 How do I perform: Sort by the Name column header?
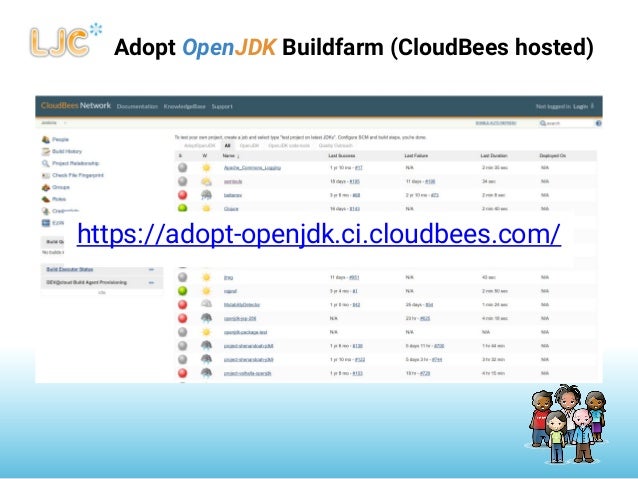pos(231,156)
